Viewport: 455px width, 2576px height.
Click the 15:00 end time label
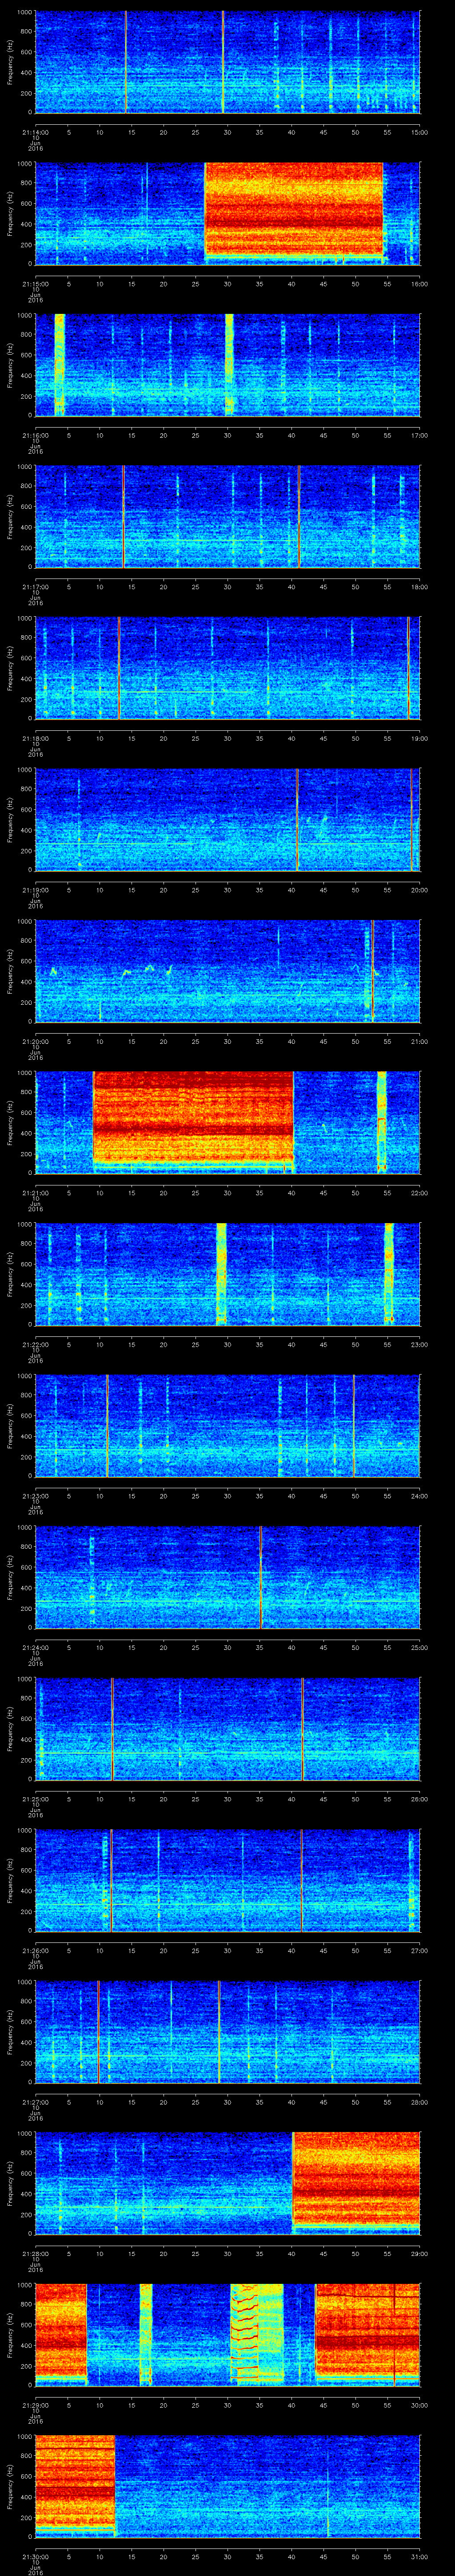419,132
